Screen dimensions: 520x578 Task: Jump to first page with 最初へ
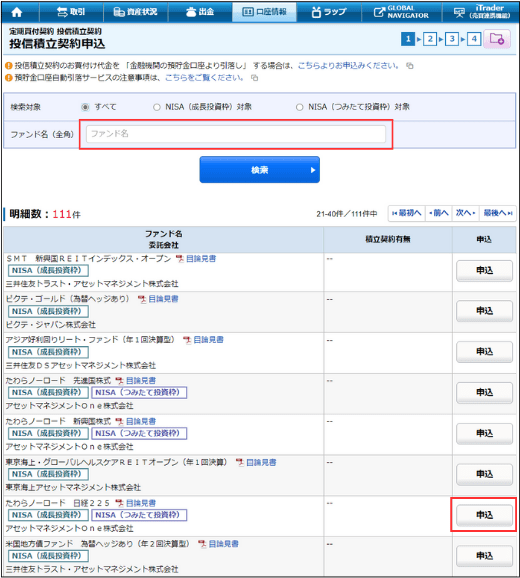click(407, 213)
